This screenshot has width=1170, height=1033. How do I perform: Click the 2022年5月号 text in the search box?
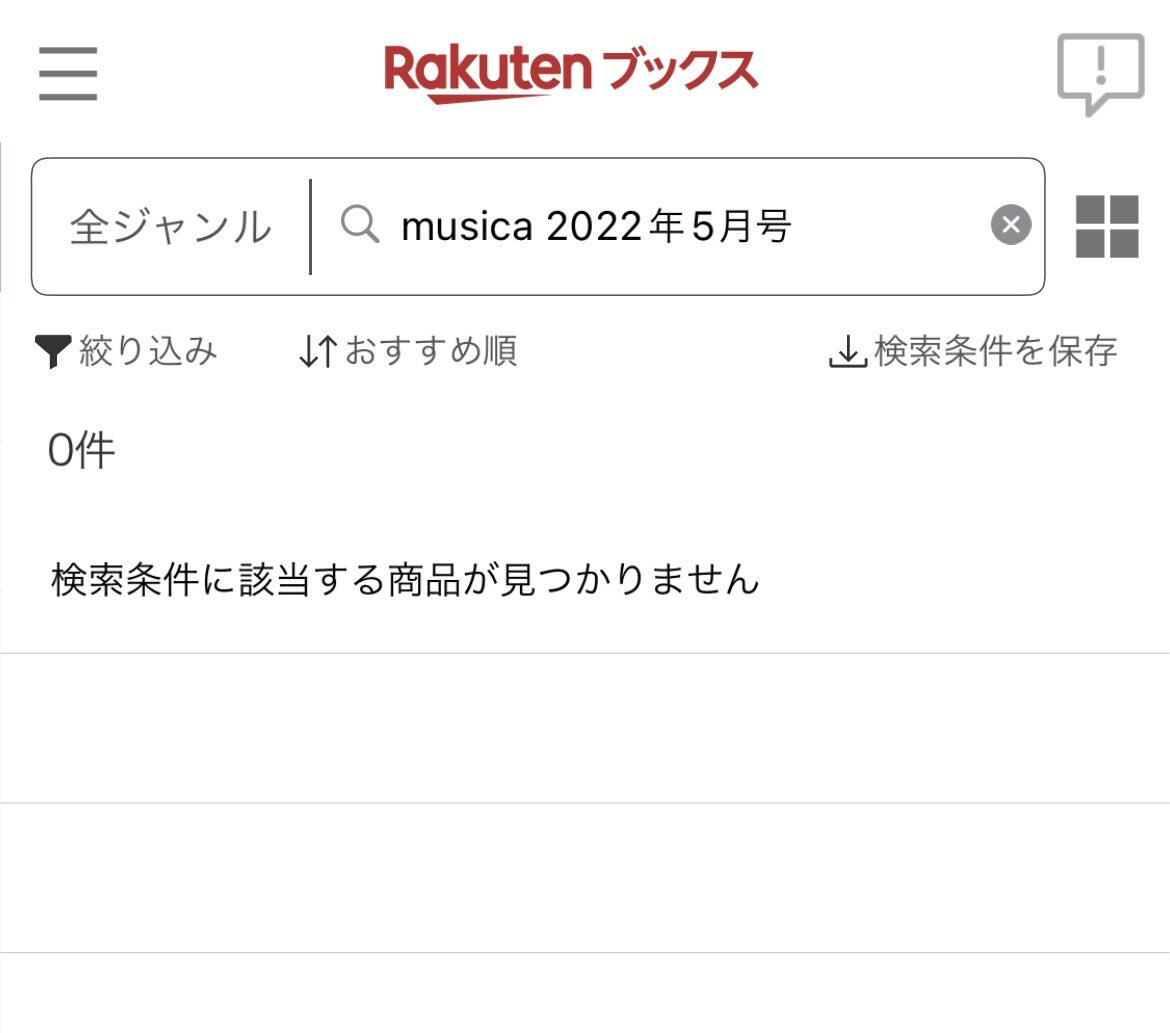[669, 226]
